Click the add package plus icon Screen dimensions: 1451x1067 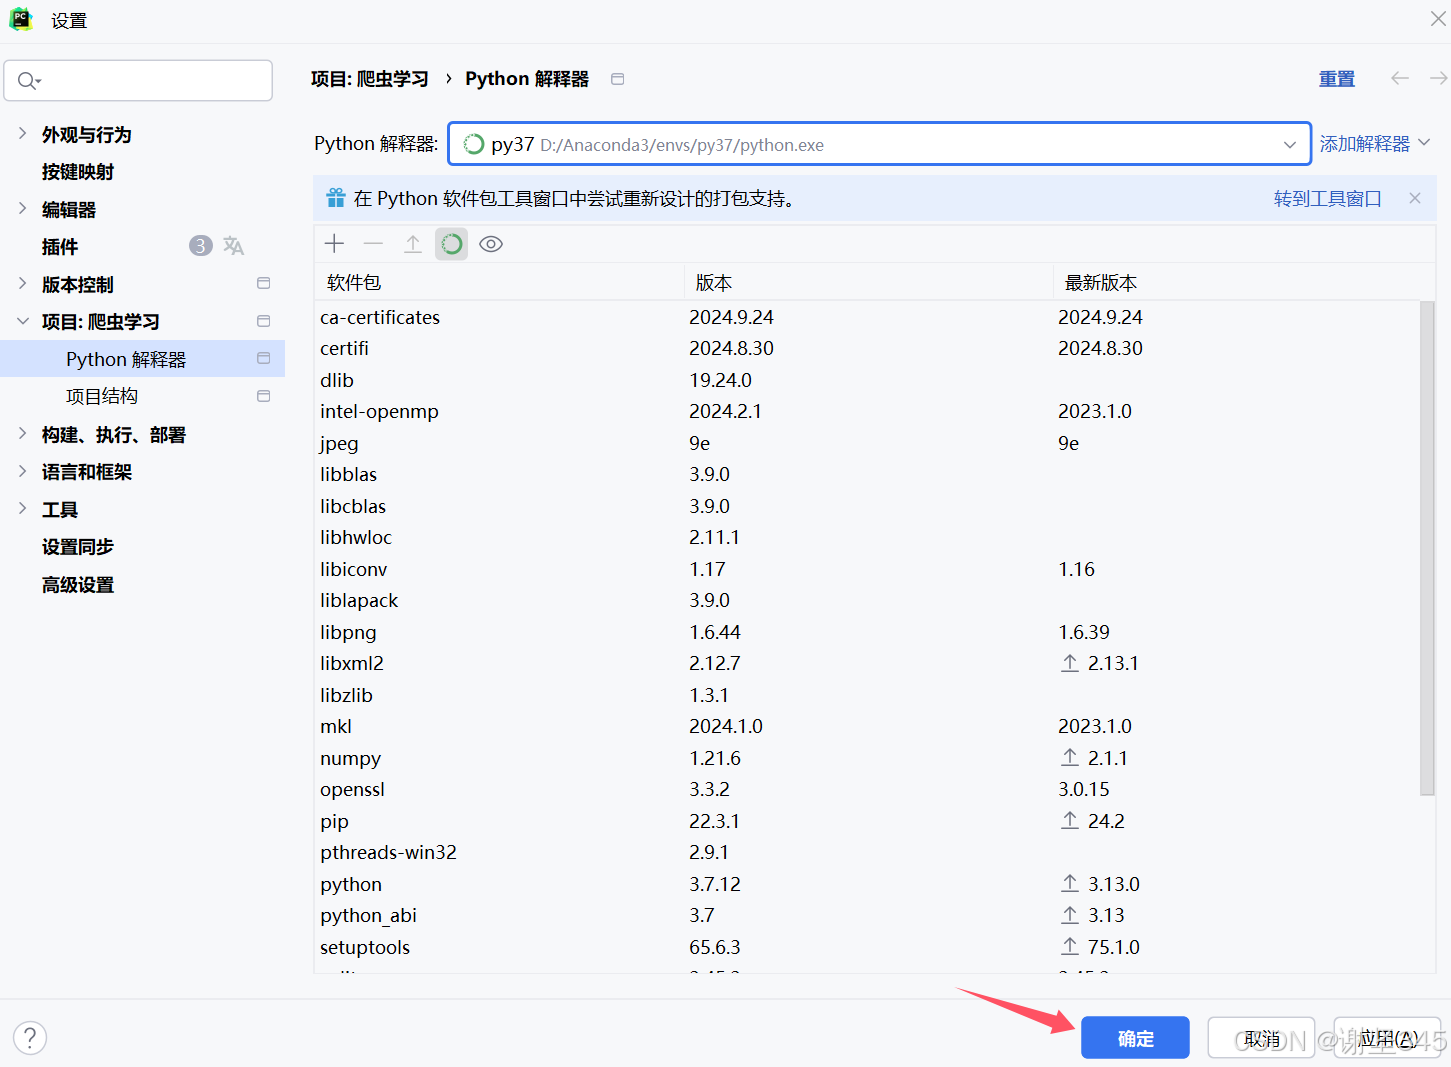point(335,243)
